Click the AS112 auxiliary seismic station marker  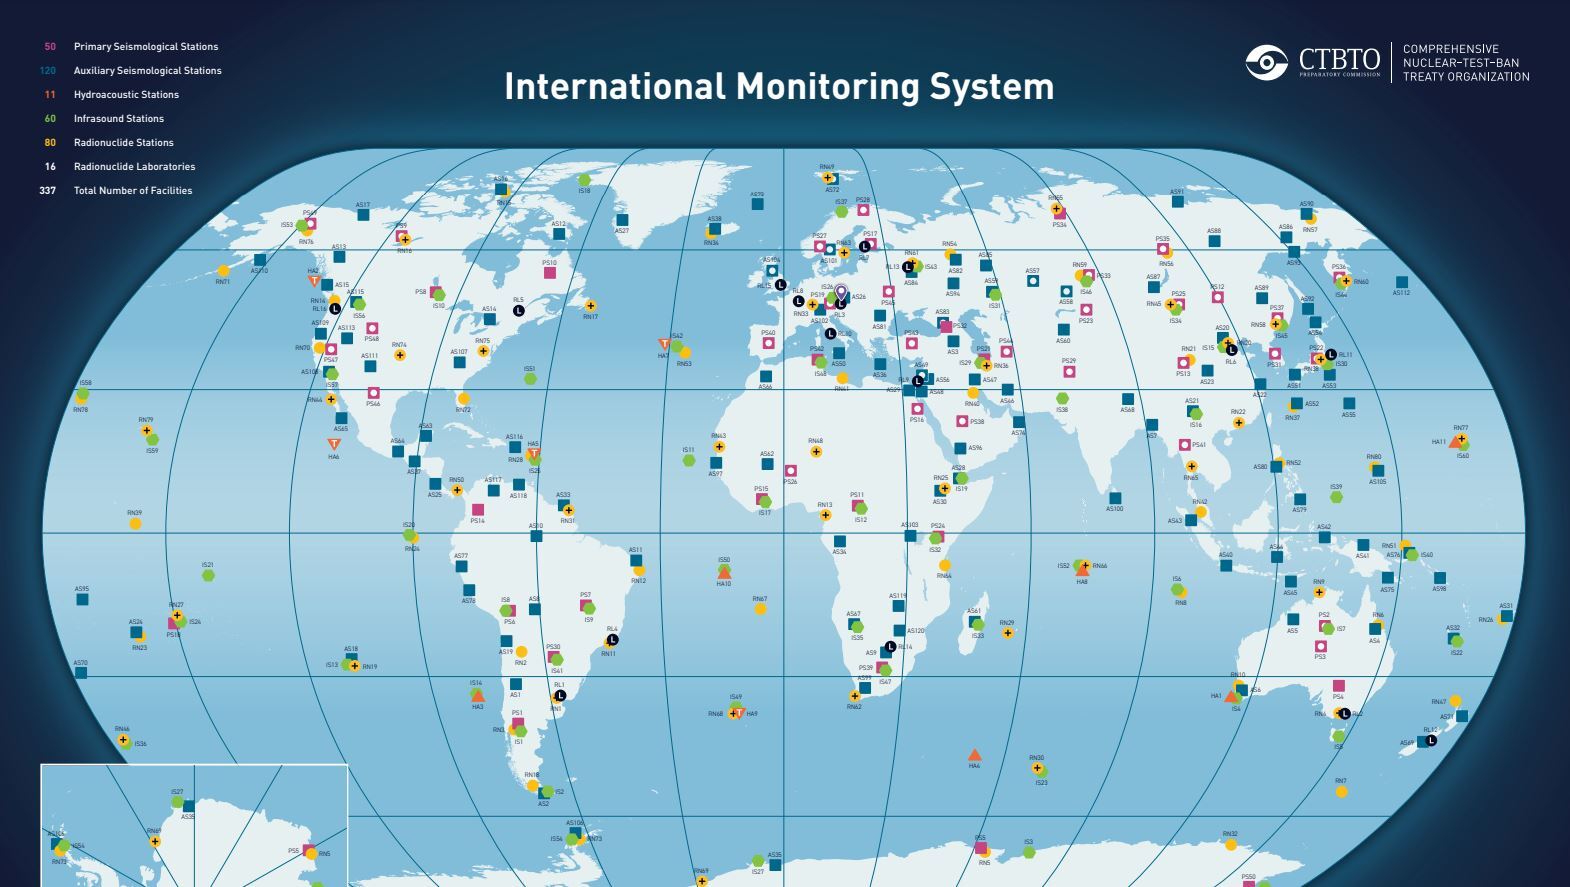pyautogui.click(x=1401, y=282)
